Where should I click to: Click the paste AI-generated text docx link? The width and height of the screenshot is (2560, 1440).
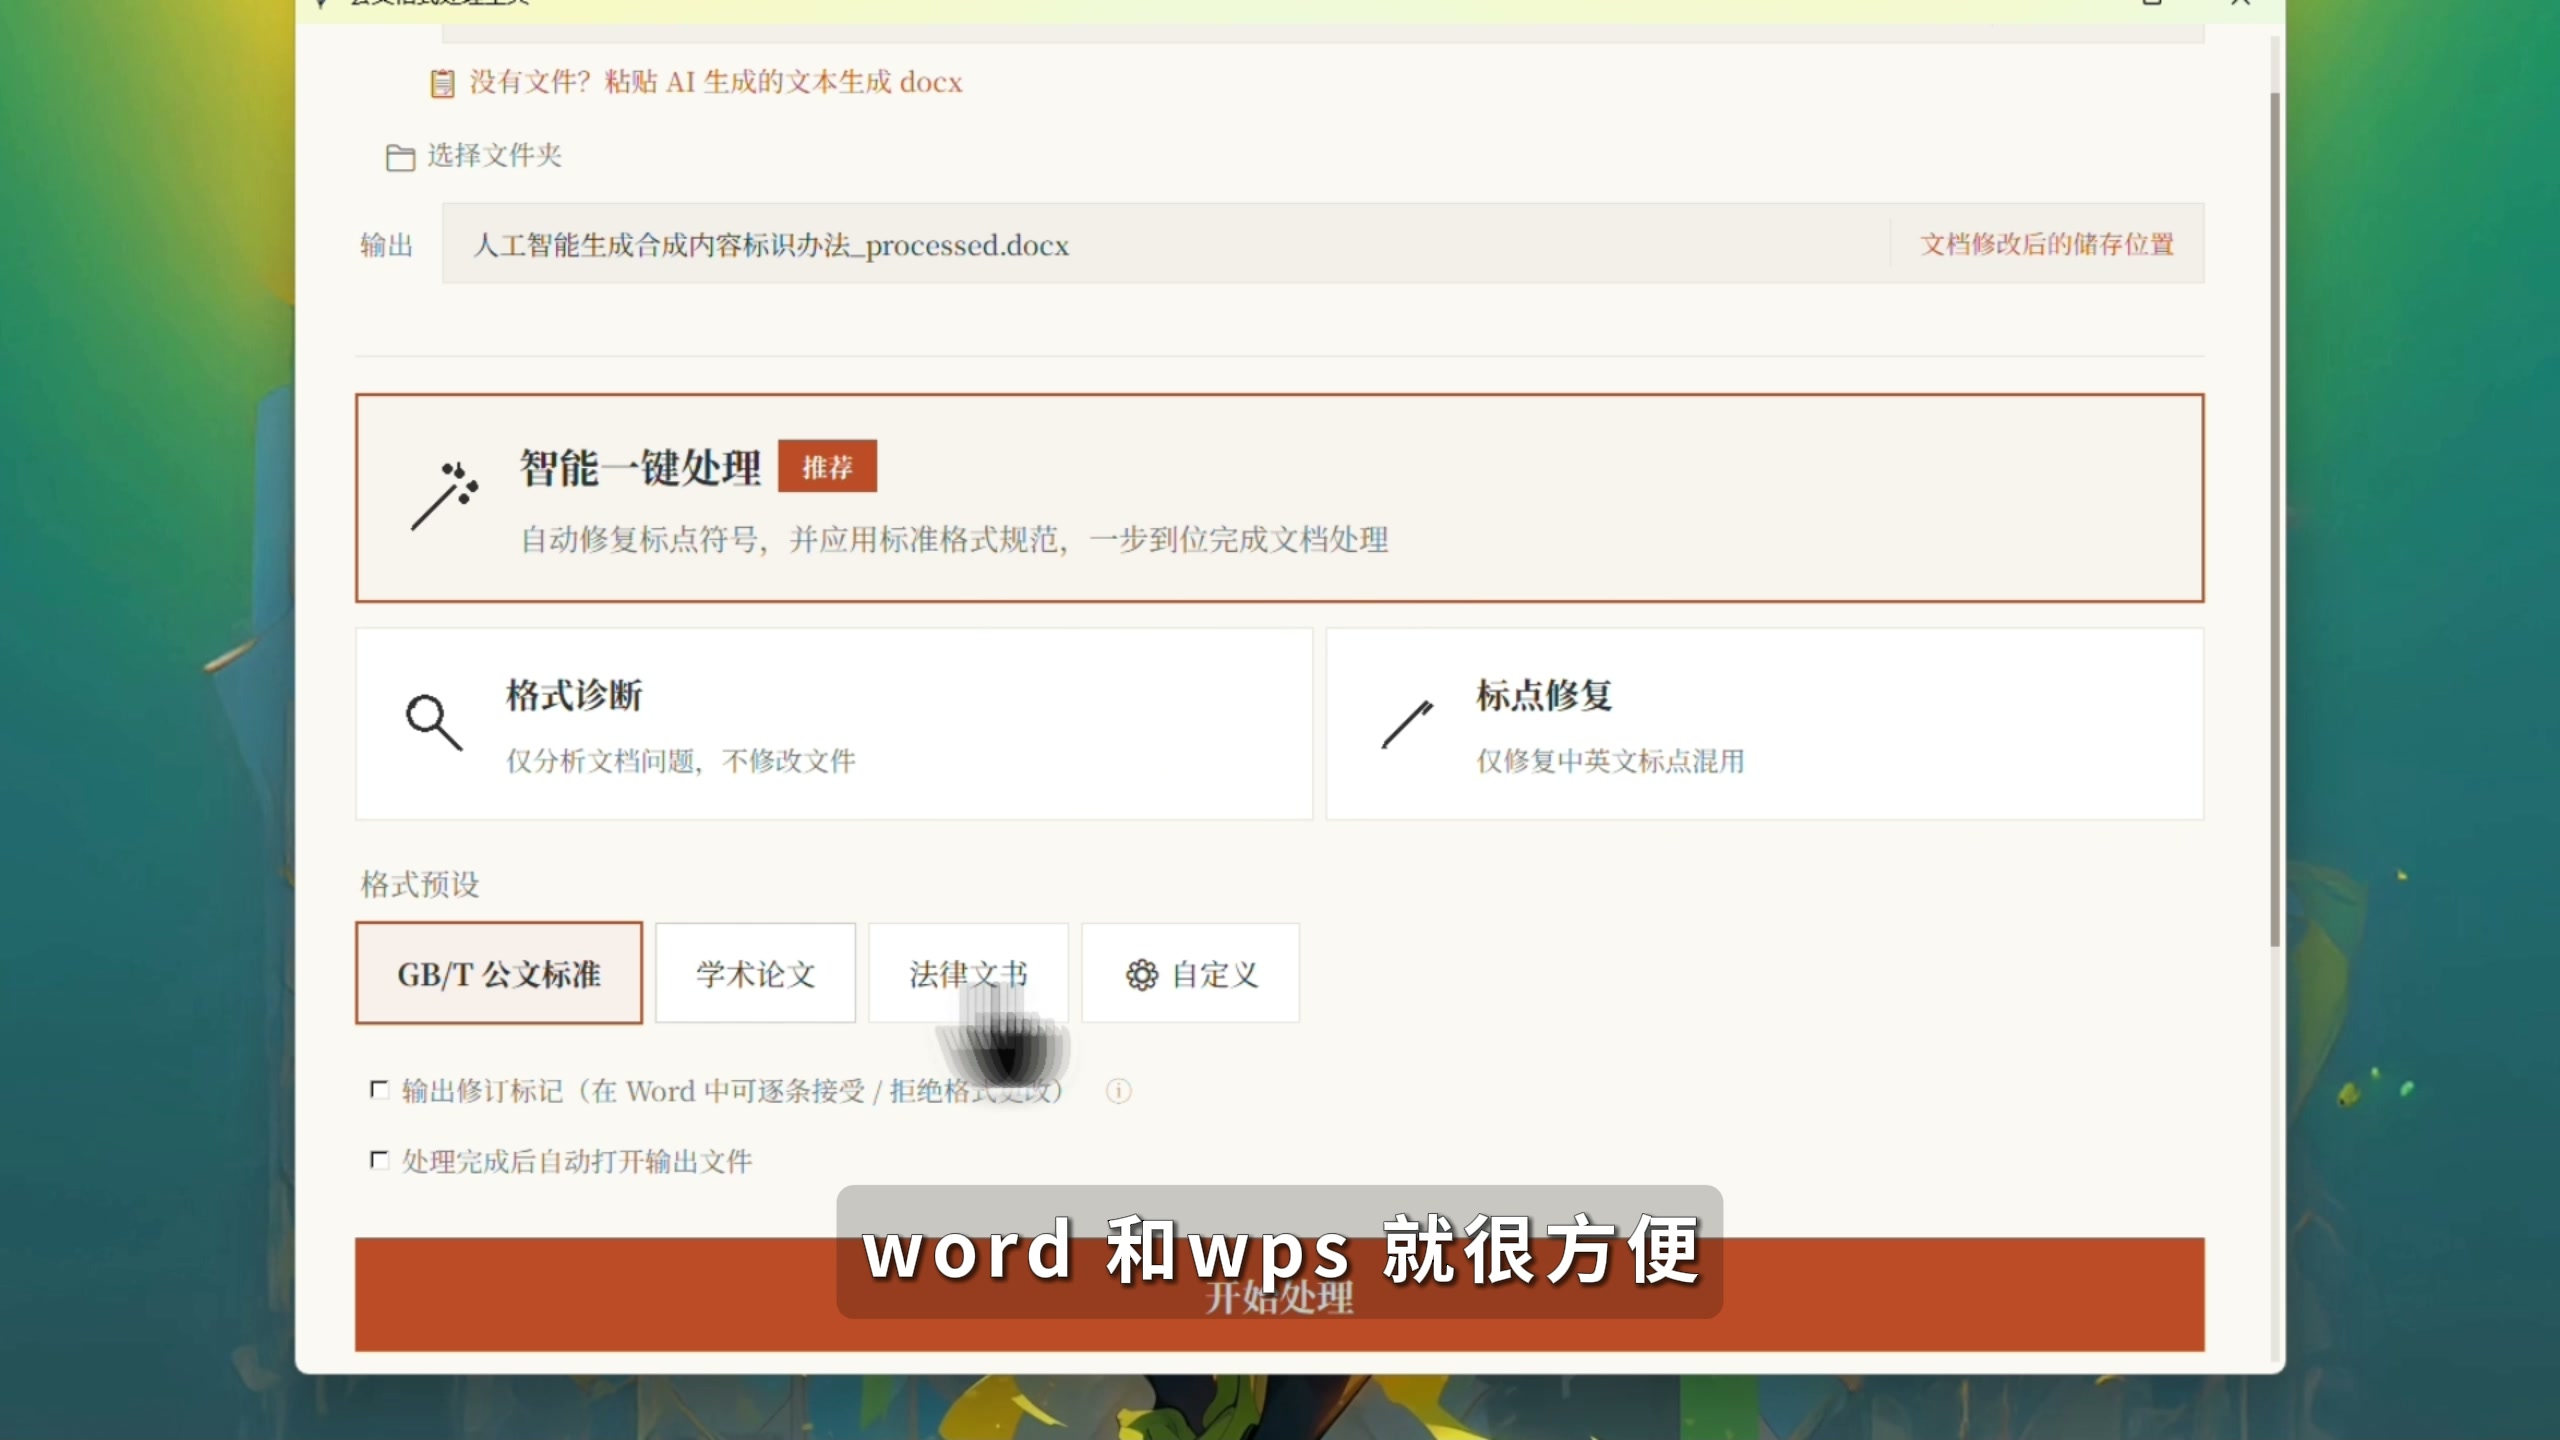[716, 82]
